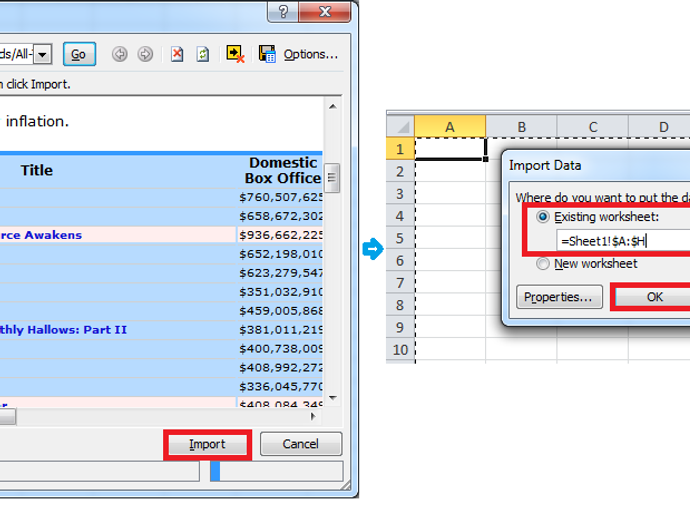The width and height of the screenshot is (690, 518).
Task: Select row 10 header in spreadsheet
Action: coord(400,350)
